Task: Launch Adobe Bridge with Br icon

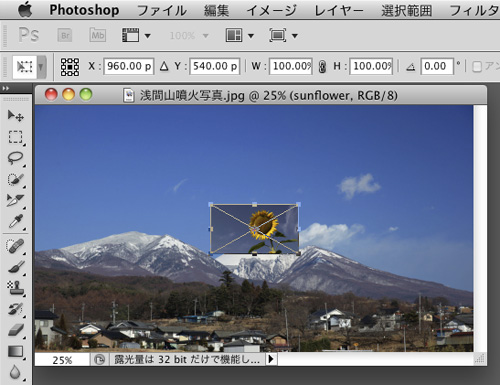Action: (x=65, y=35)
